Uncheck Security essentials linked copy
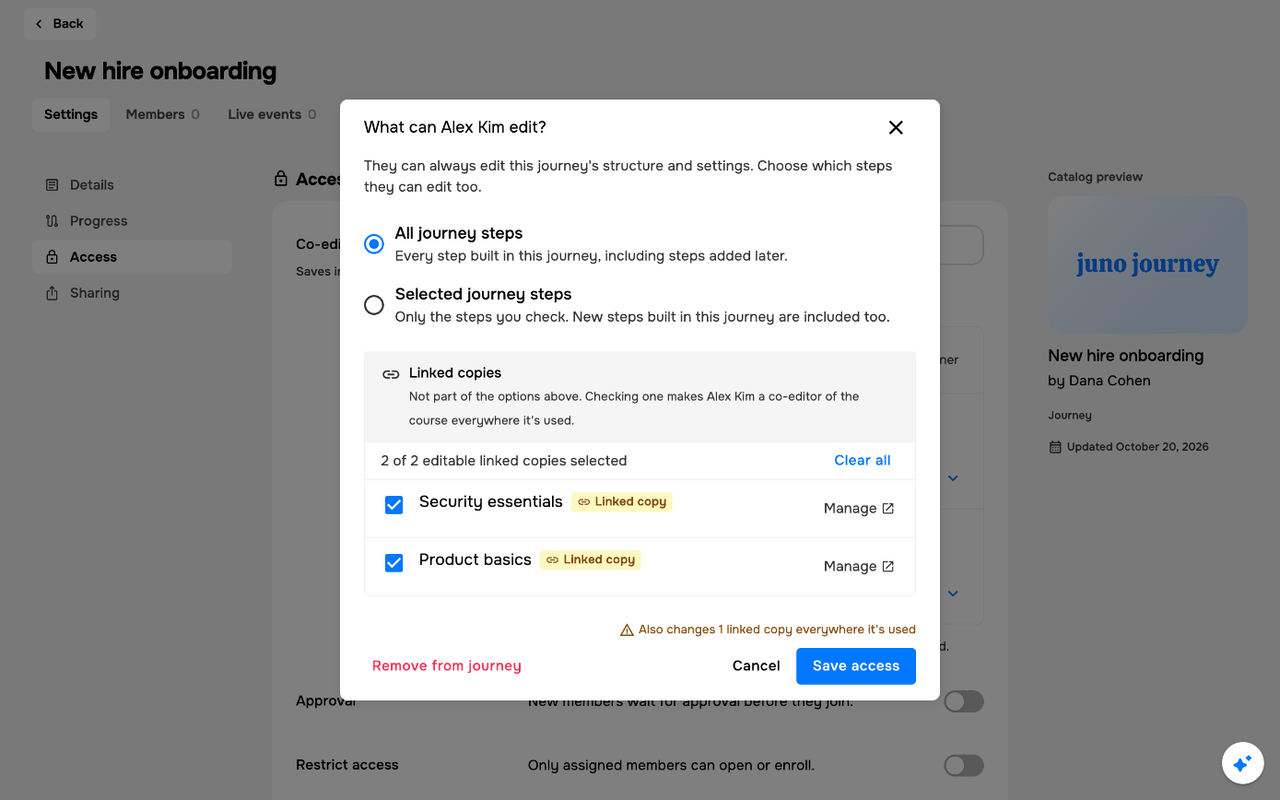1280x800 pixels. point(394,505)
